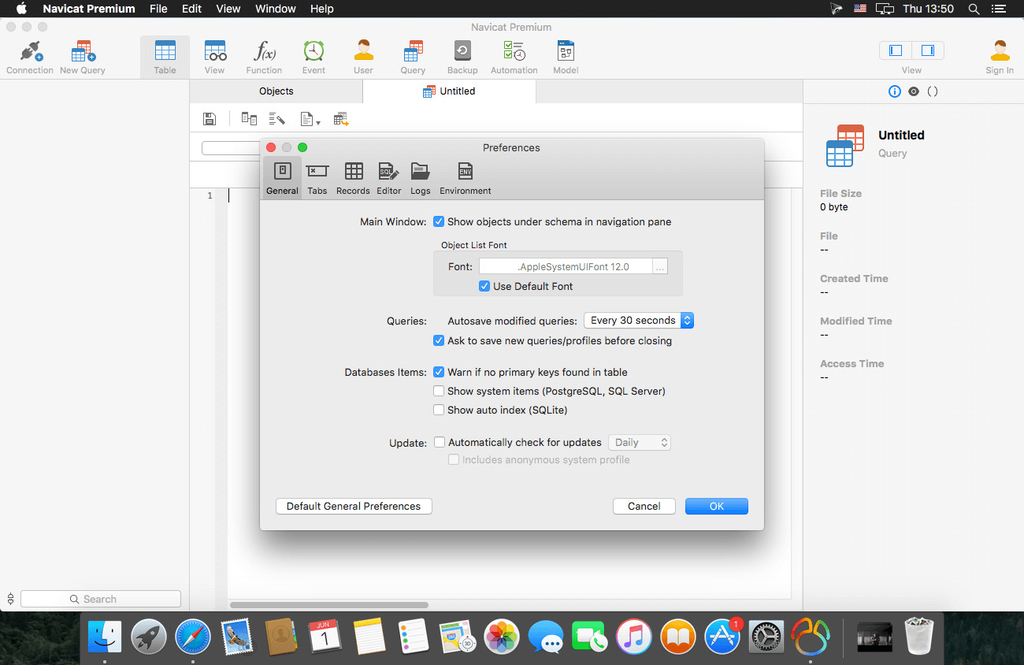This screenshot has height=665, width=1024.
Task: Switch to Editor preferences pane
Action: [x=389, y=178]
